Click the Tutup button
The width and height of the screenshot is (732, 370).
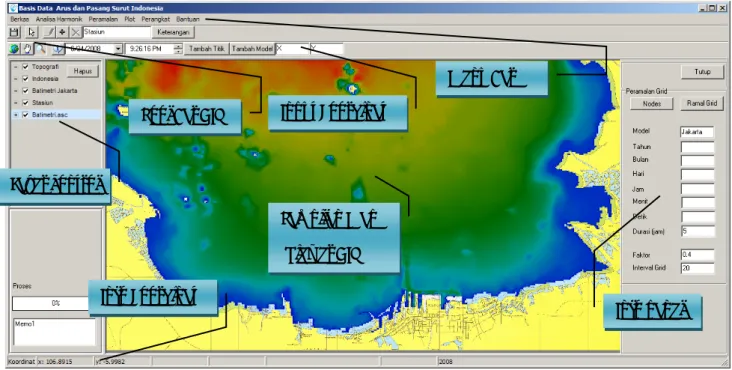(702, 72)
